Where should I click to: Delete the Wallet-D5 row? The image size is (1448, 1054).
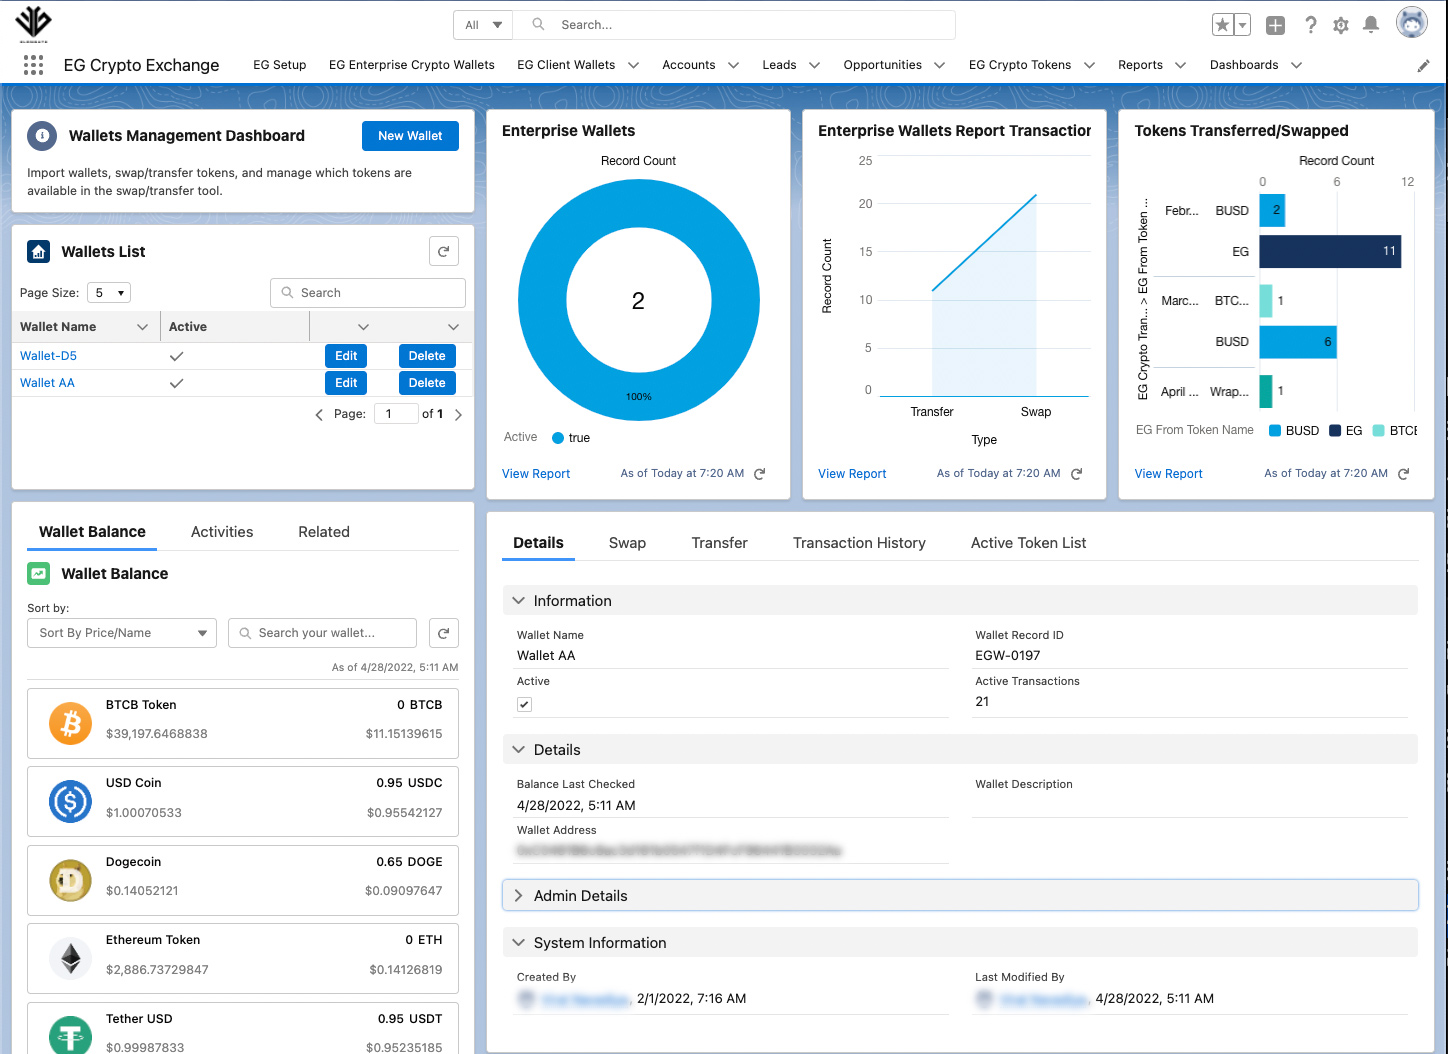427,356
